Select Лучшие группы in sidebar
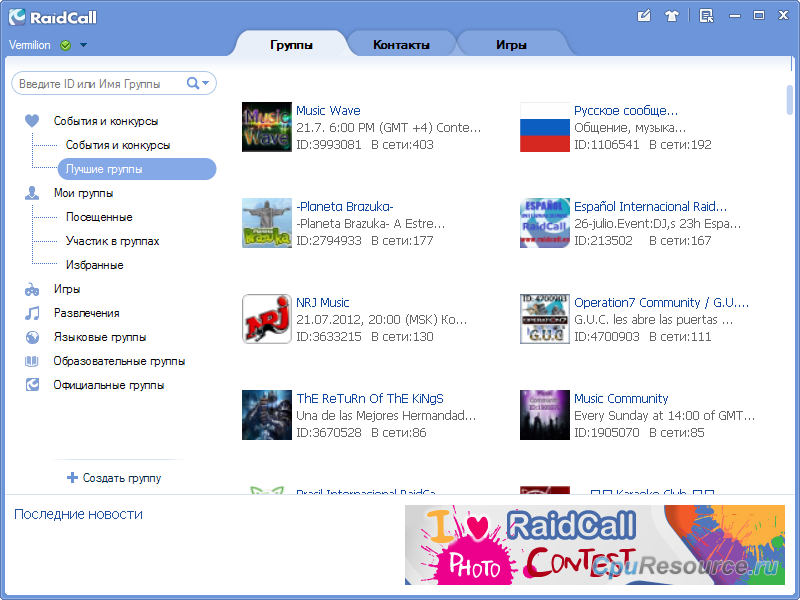The height and width of the screenshot is (600, 800). 137,169
